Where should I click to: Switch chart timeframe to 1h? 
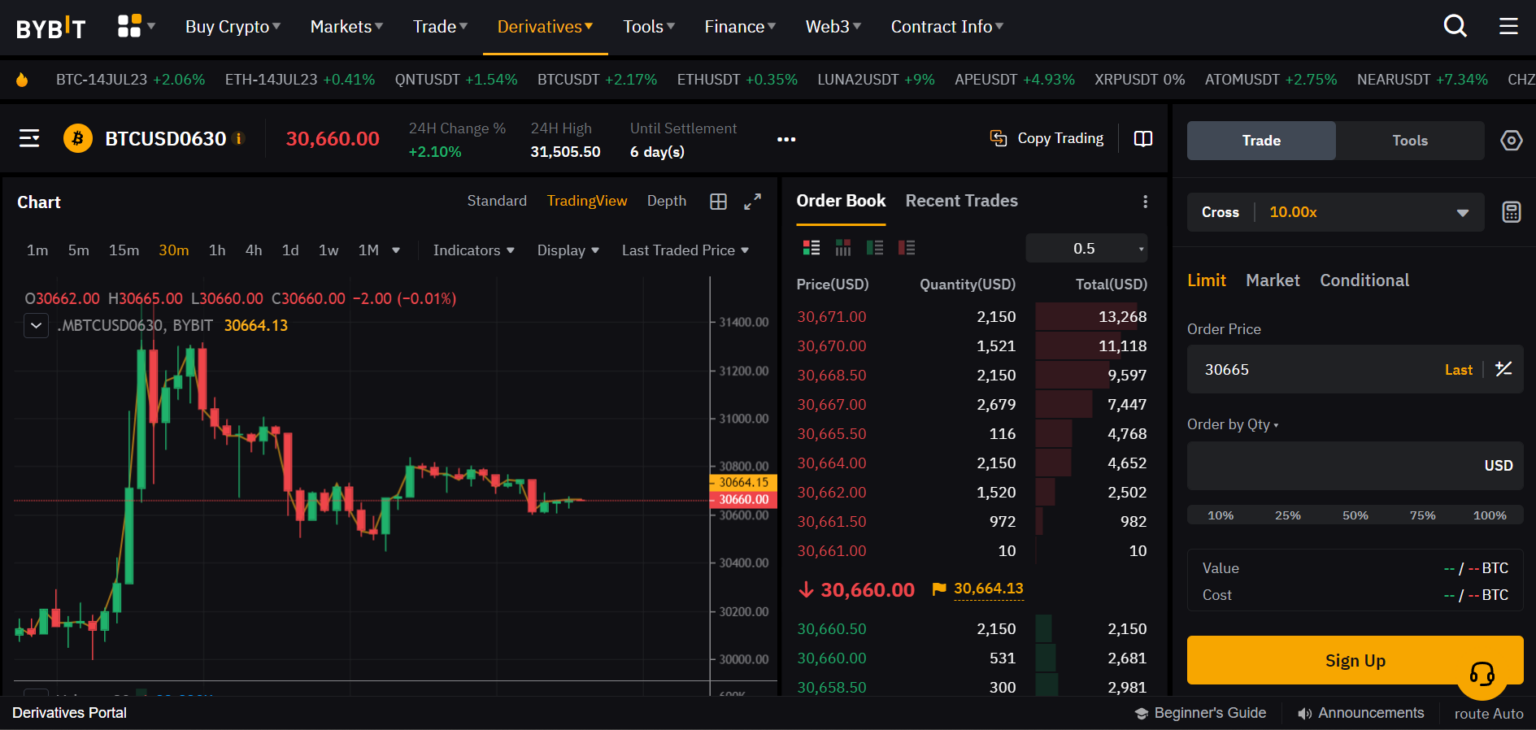217,250
